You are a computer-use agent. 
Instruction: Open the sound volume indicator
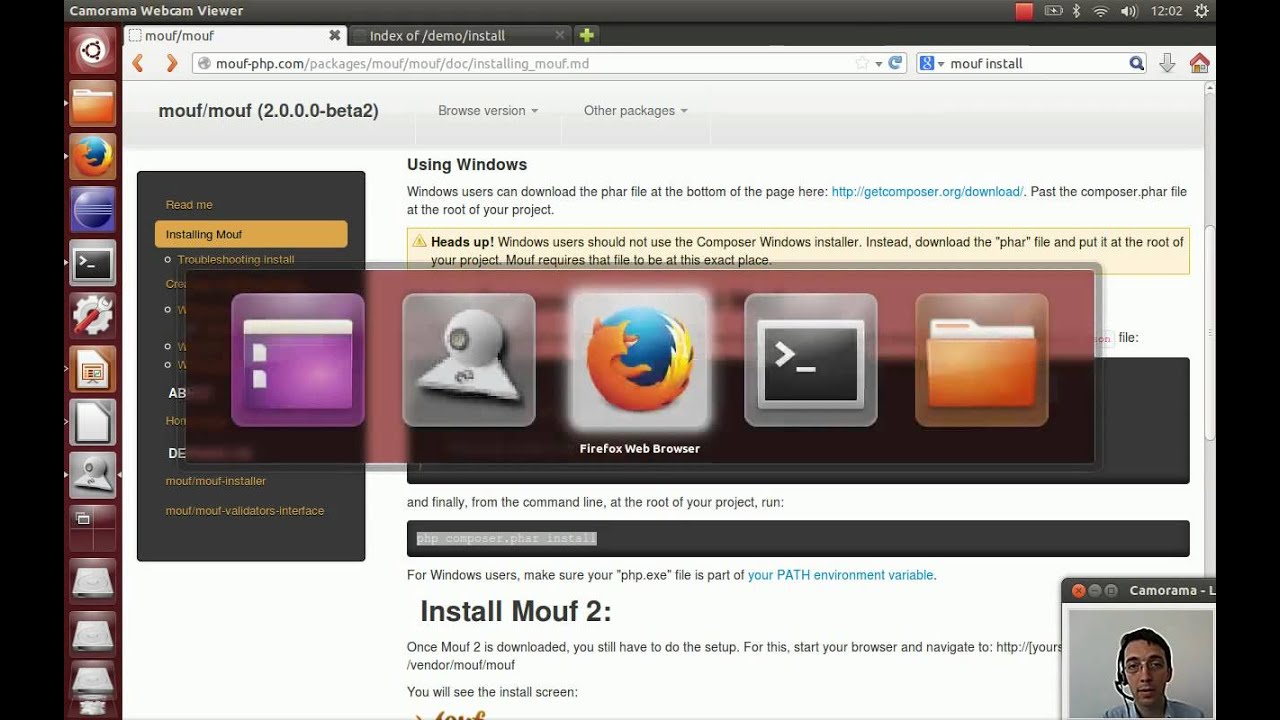tap(1129, 11)
